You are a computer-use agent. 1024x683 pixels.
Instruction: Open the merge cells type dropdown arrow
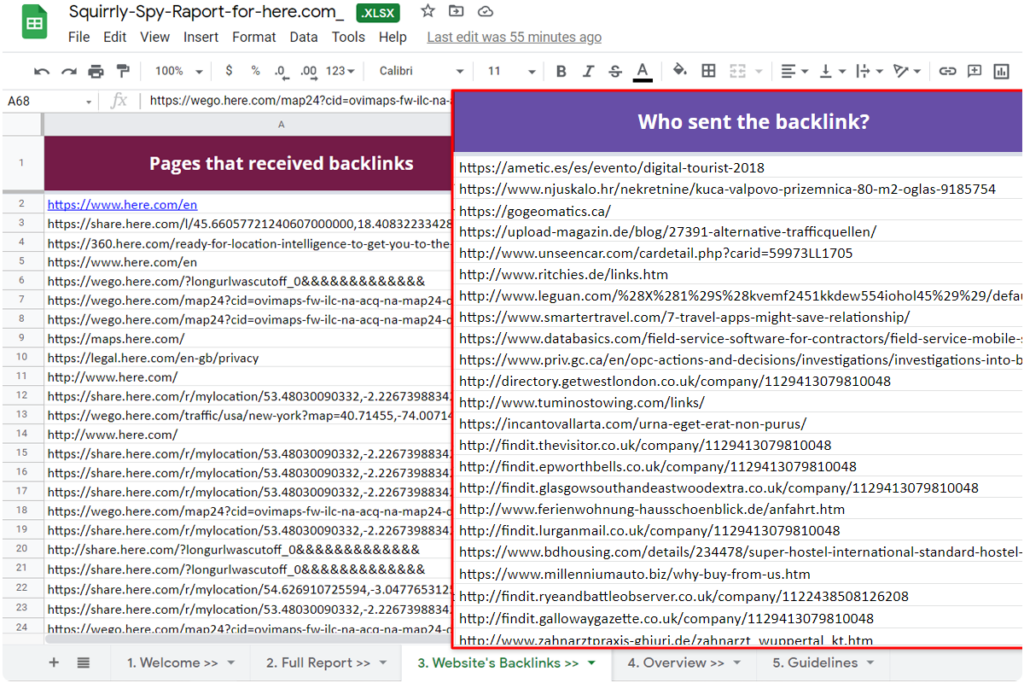[x=759, y=71]
